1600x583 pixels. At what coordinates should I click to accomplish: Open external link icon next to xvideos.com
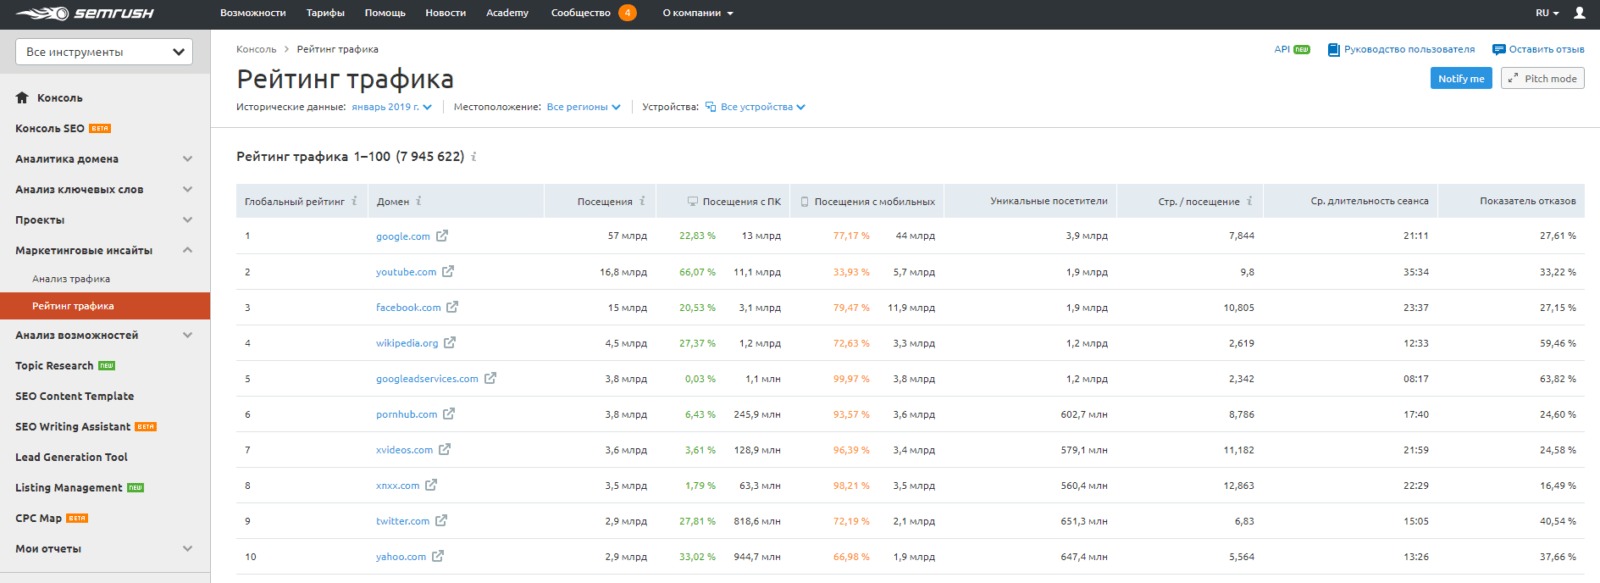445,450
